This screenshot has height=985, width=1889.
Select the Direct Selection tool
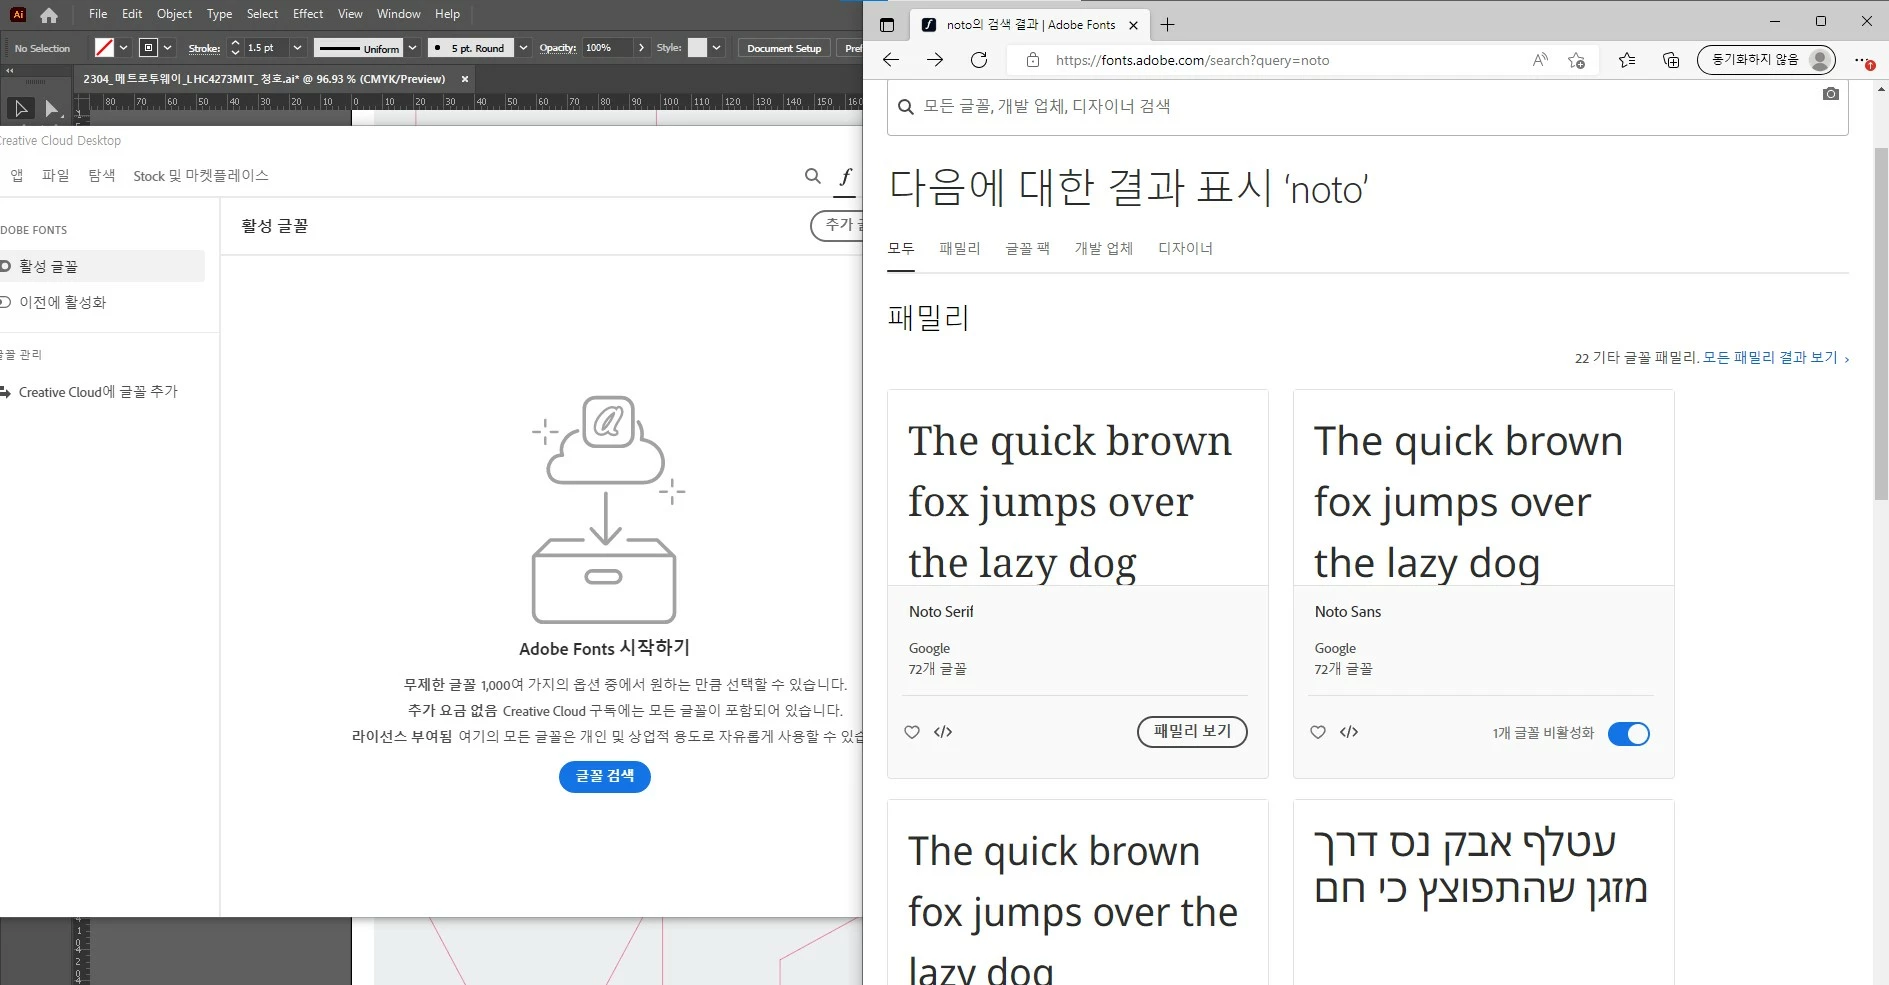click(52, 108)
